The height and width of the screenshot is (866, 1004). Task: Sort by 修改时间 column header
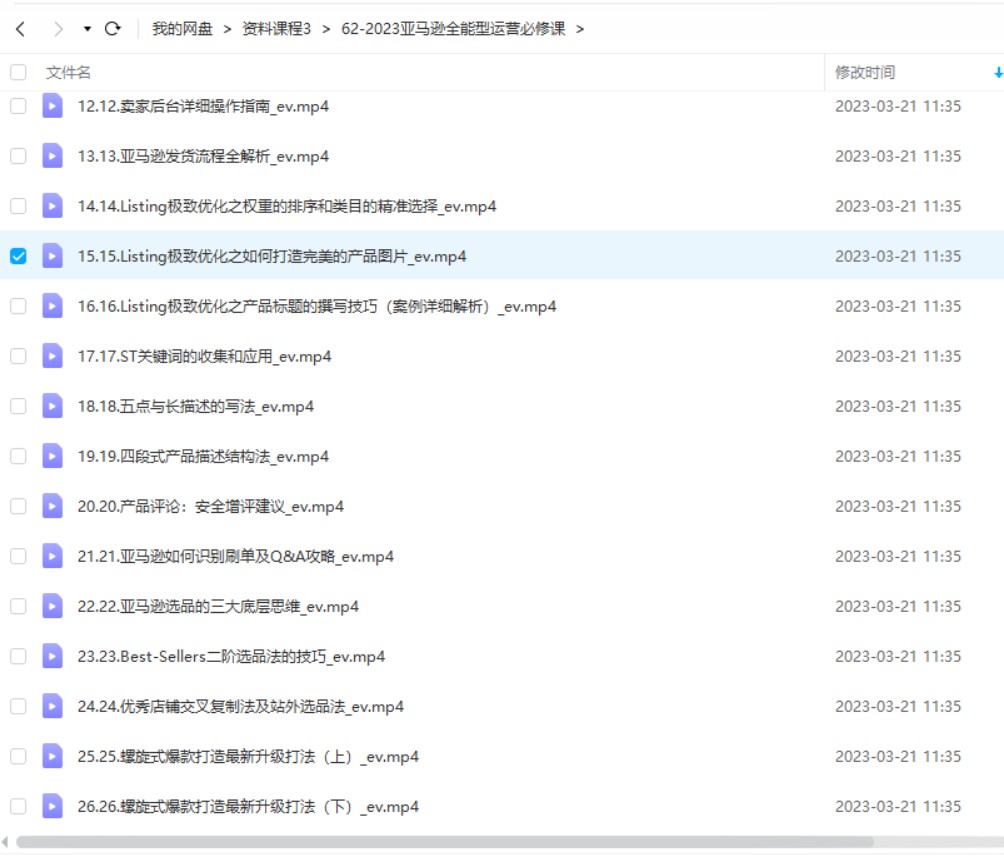864,72
